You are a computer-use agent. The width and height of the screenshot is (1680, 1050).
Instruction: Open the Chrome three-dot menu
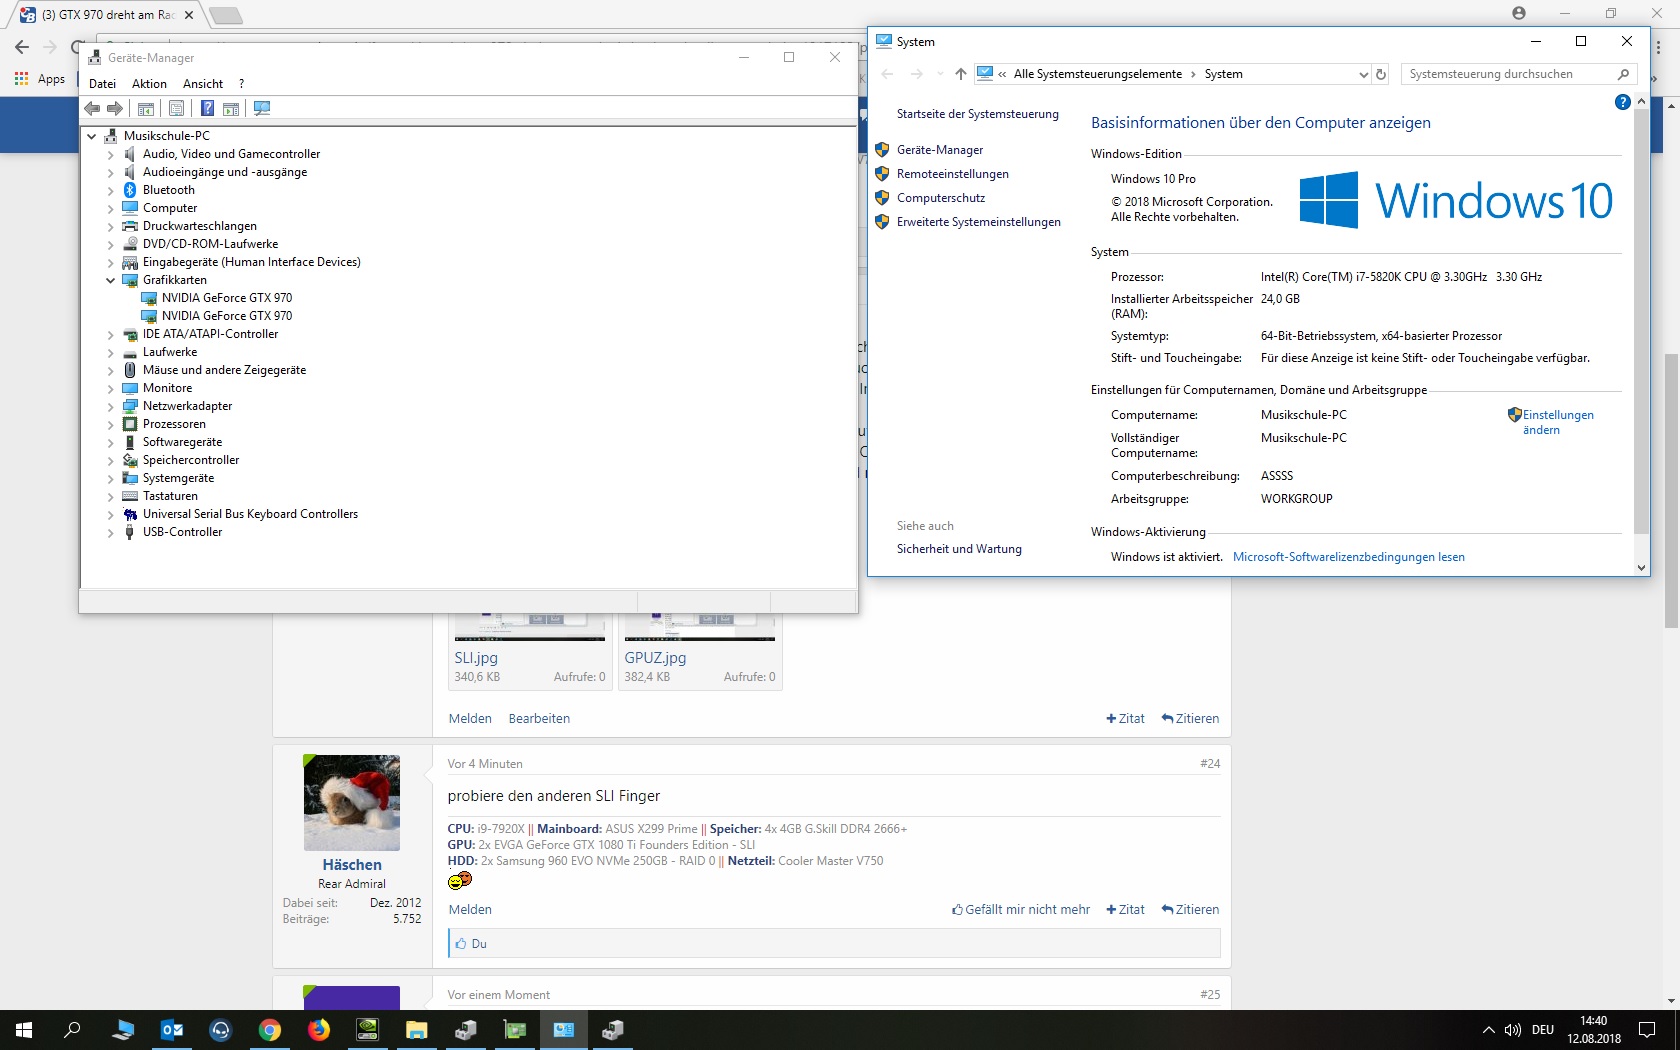1660,47
